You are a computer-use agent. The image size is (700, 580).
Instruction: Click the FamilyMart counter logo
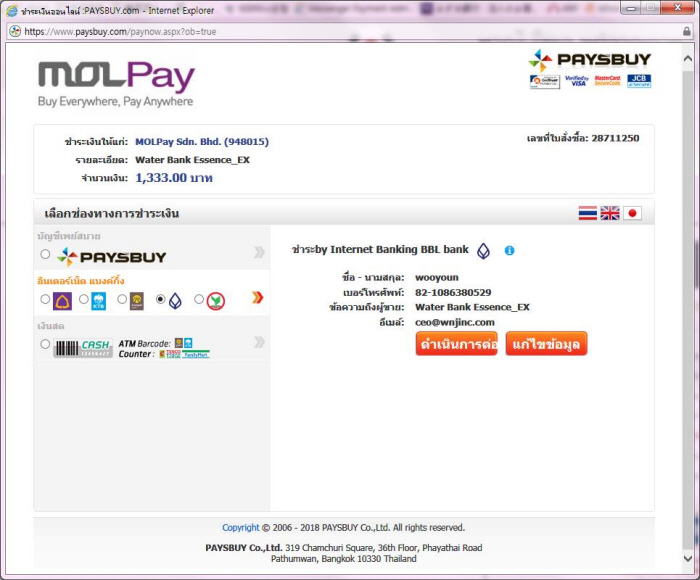(x=196, y=354)
